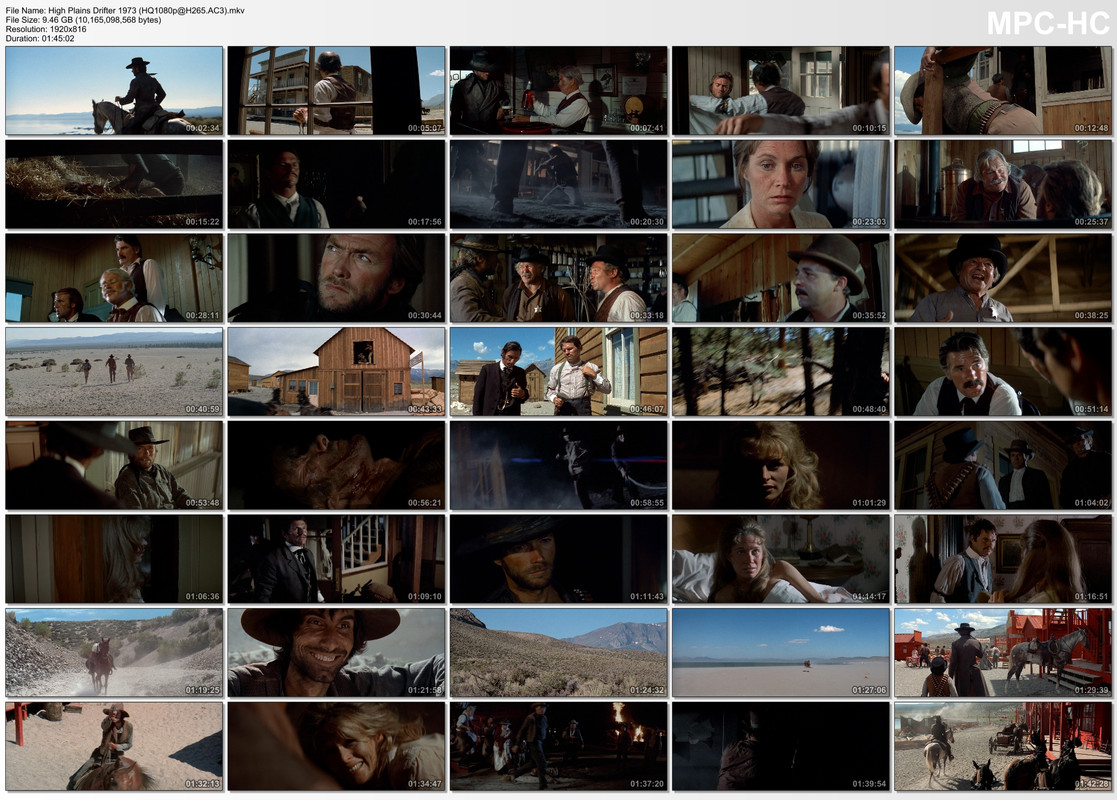1117x800 pixels.
Task: Click the dark frame at 00:15:22
Action: 114,184
